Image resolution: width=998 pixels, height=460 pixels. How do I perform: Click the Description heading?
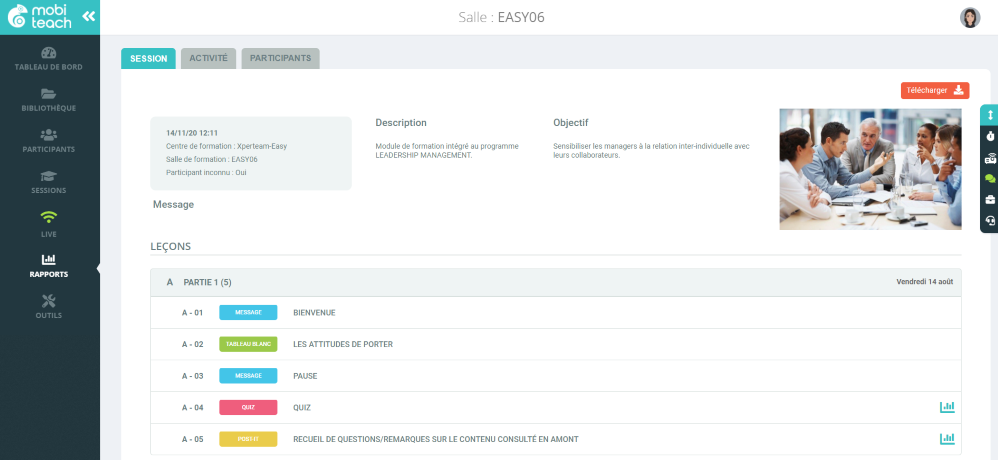pyautogui.click(x=401, y=123)
